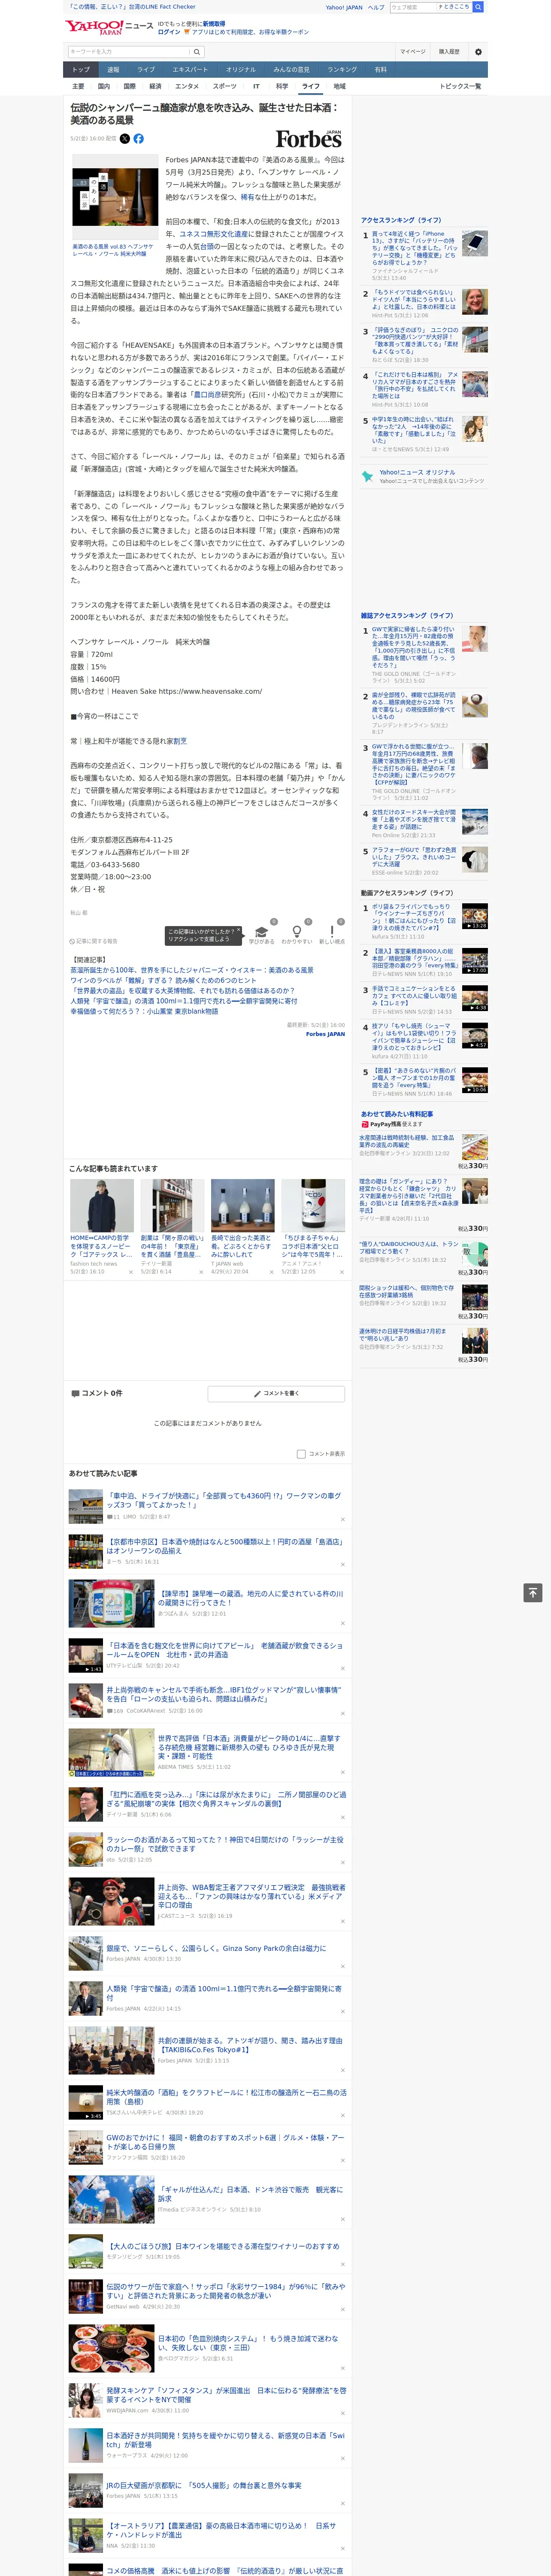Image resolution: width=551 pixels, height=2576 pixels.
Task: Open the 京都市中京区 日本酒 article
Action: [x=225, y=1546]
